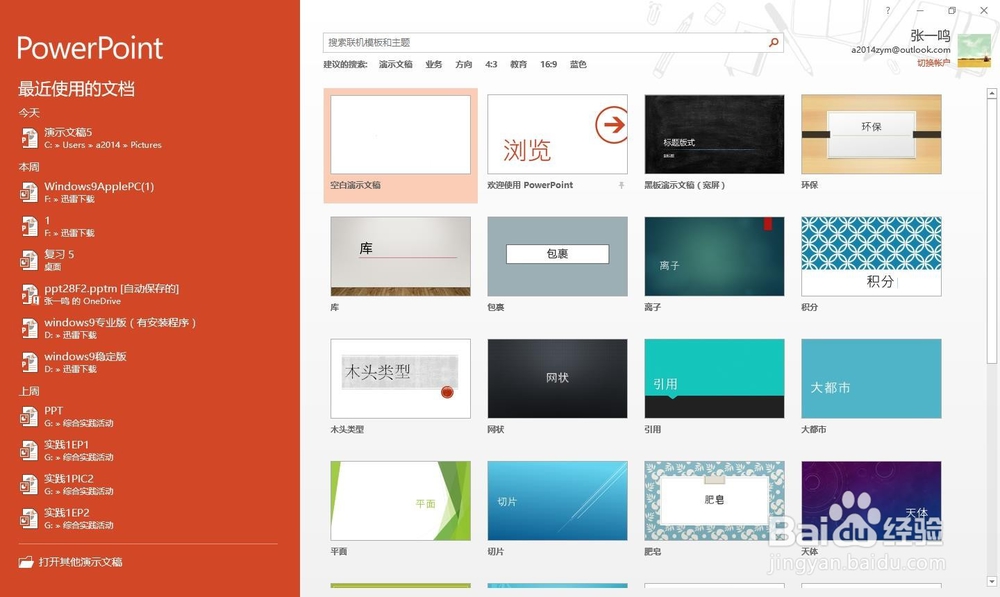The width and height of the screenshot is (1000, 597).
Task: Click the file icon of 实践1EP1
Action: coord(29,450)
